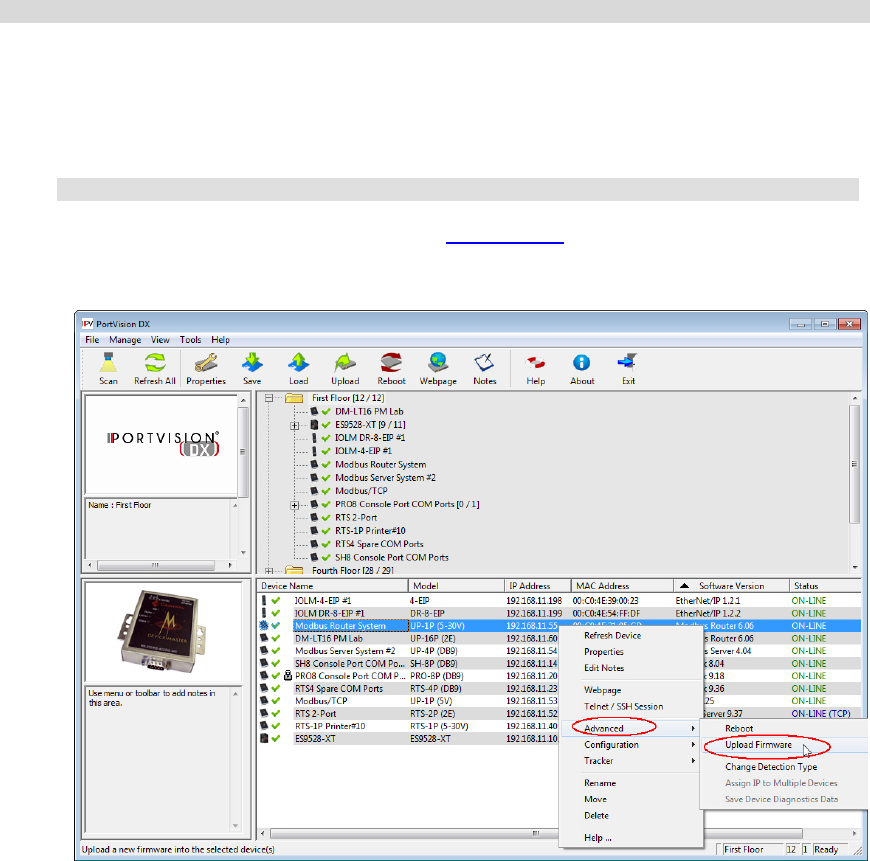
Task: Select SH8 Console Port COM Ports in tree
Action: pos(392,558)
